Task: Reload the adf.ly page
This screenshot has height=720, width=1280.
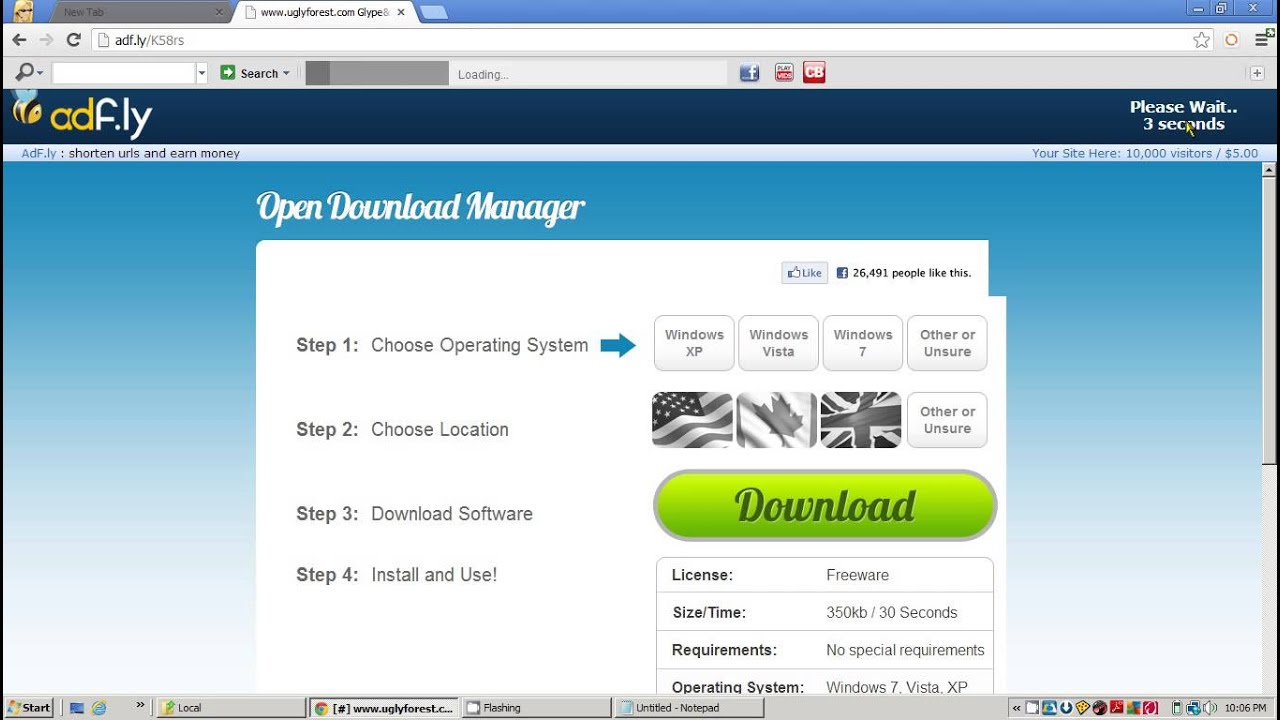Action: (73, 40)
